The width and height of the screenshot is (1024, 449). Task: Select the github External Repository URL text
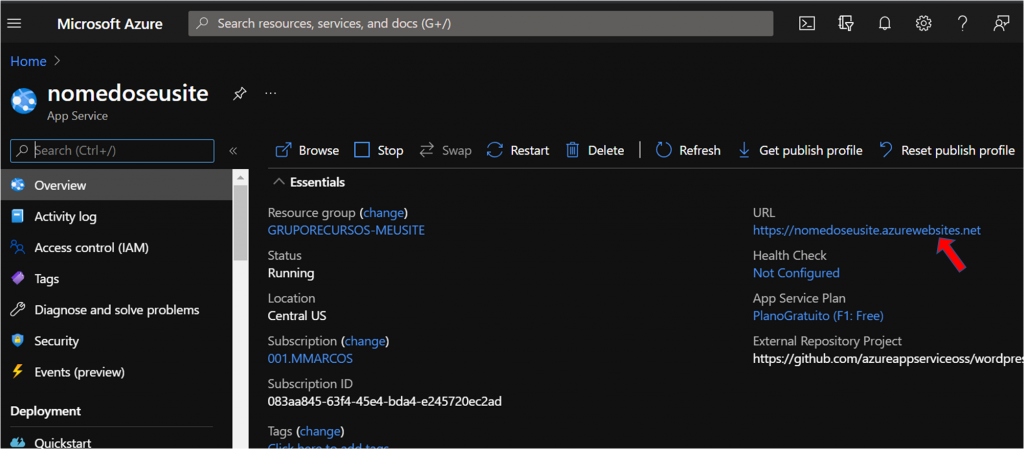(888, 358)
